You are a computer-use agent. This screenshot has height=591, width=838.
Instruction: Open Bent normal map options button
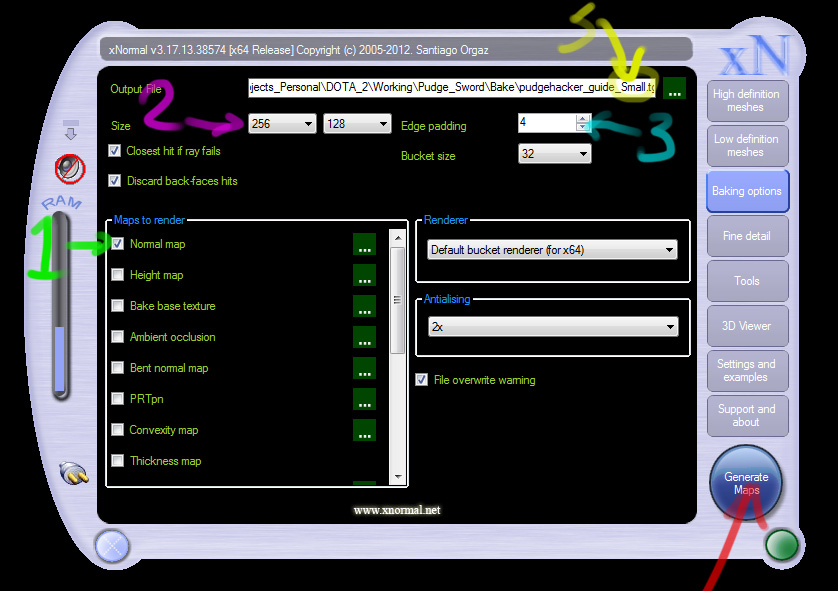pyautogui.click(x=364, y=368)
